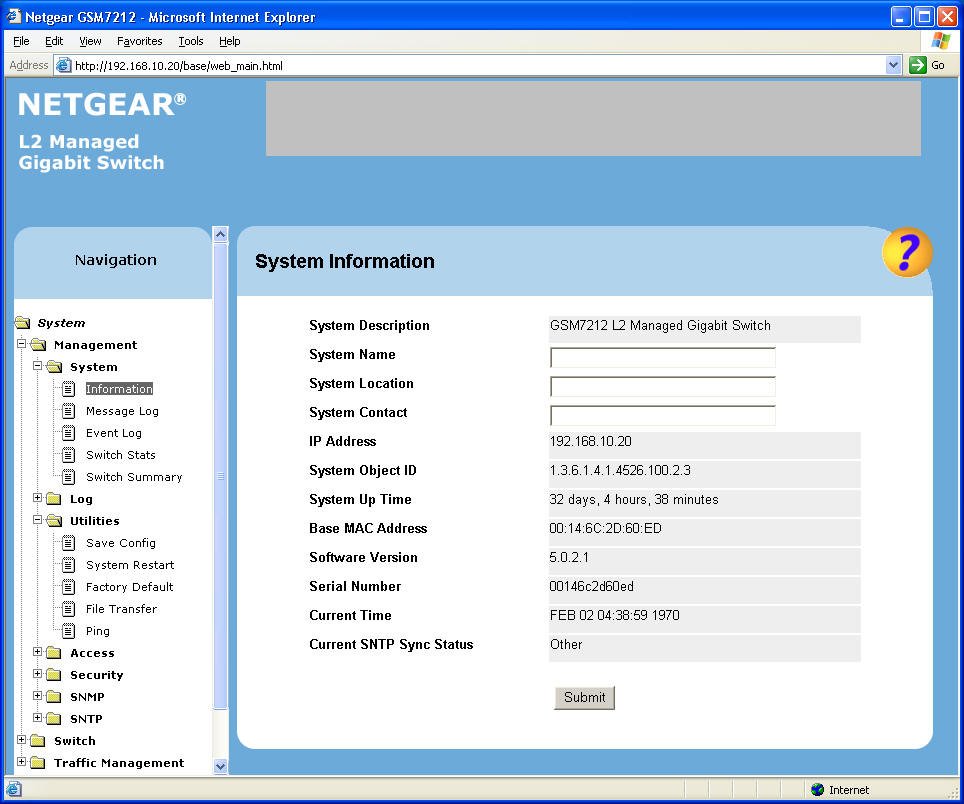Open the Help menu
Viewport: 964px width, 804px height.
coord(229,41)
